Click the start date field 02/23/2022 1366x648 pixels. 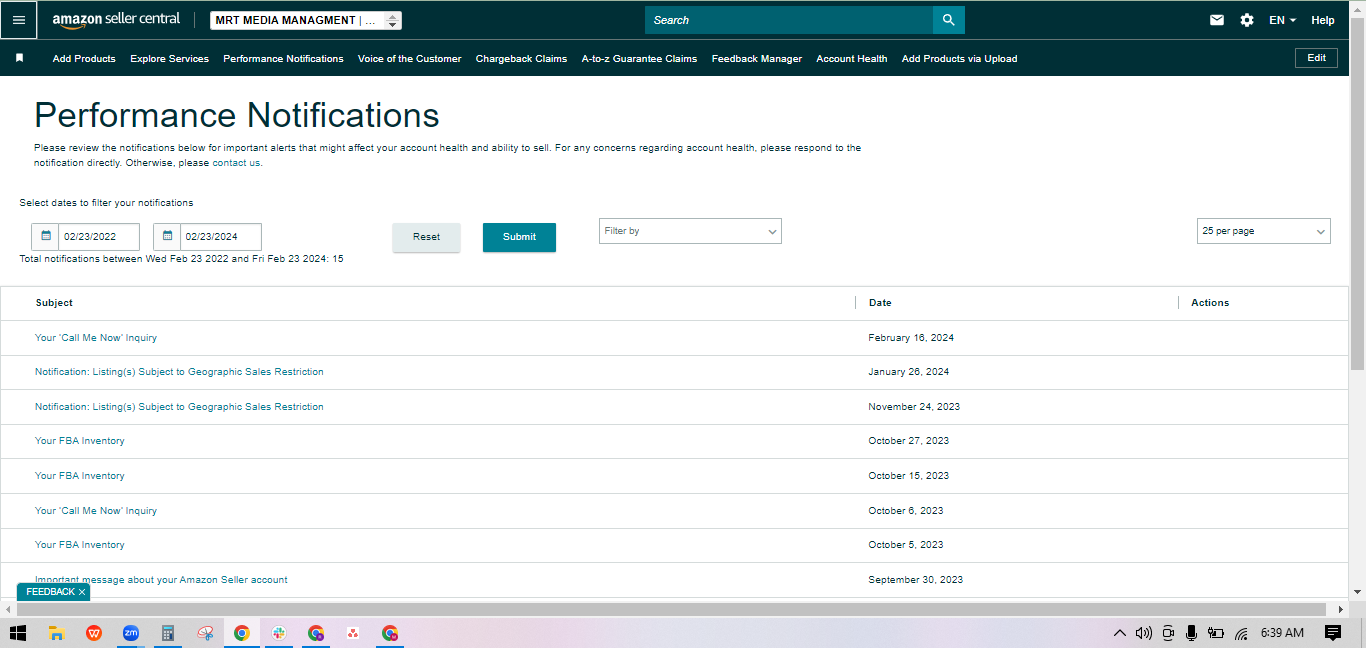98,237
